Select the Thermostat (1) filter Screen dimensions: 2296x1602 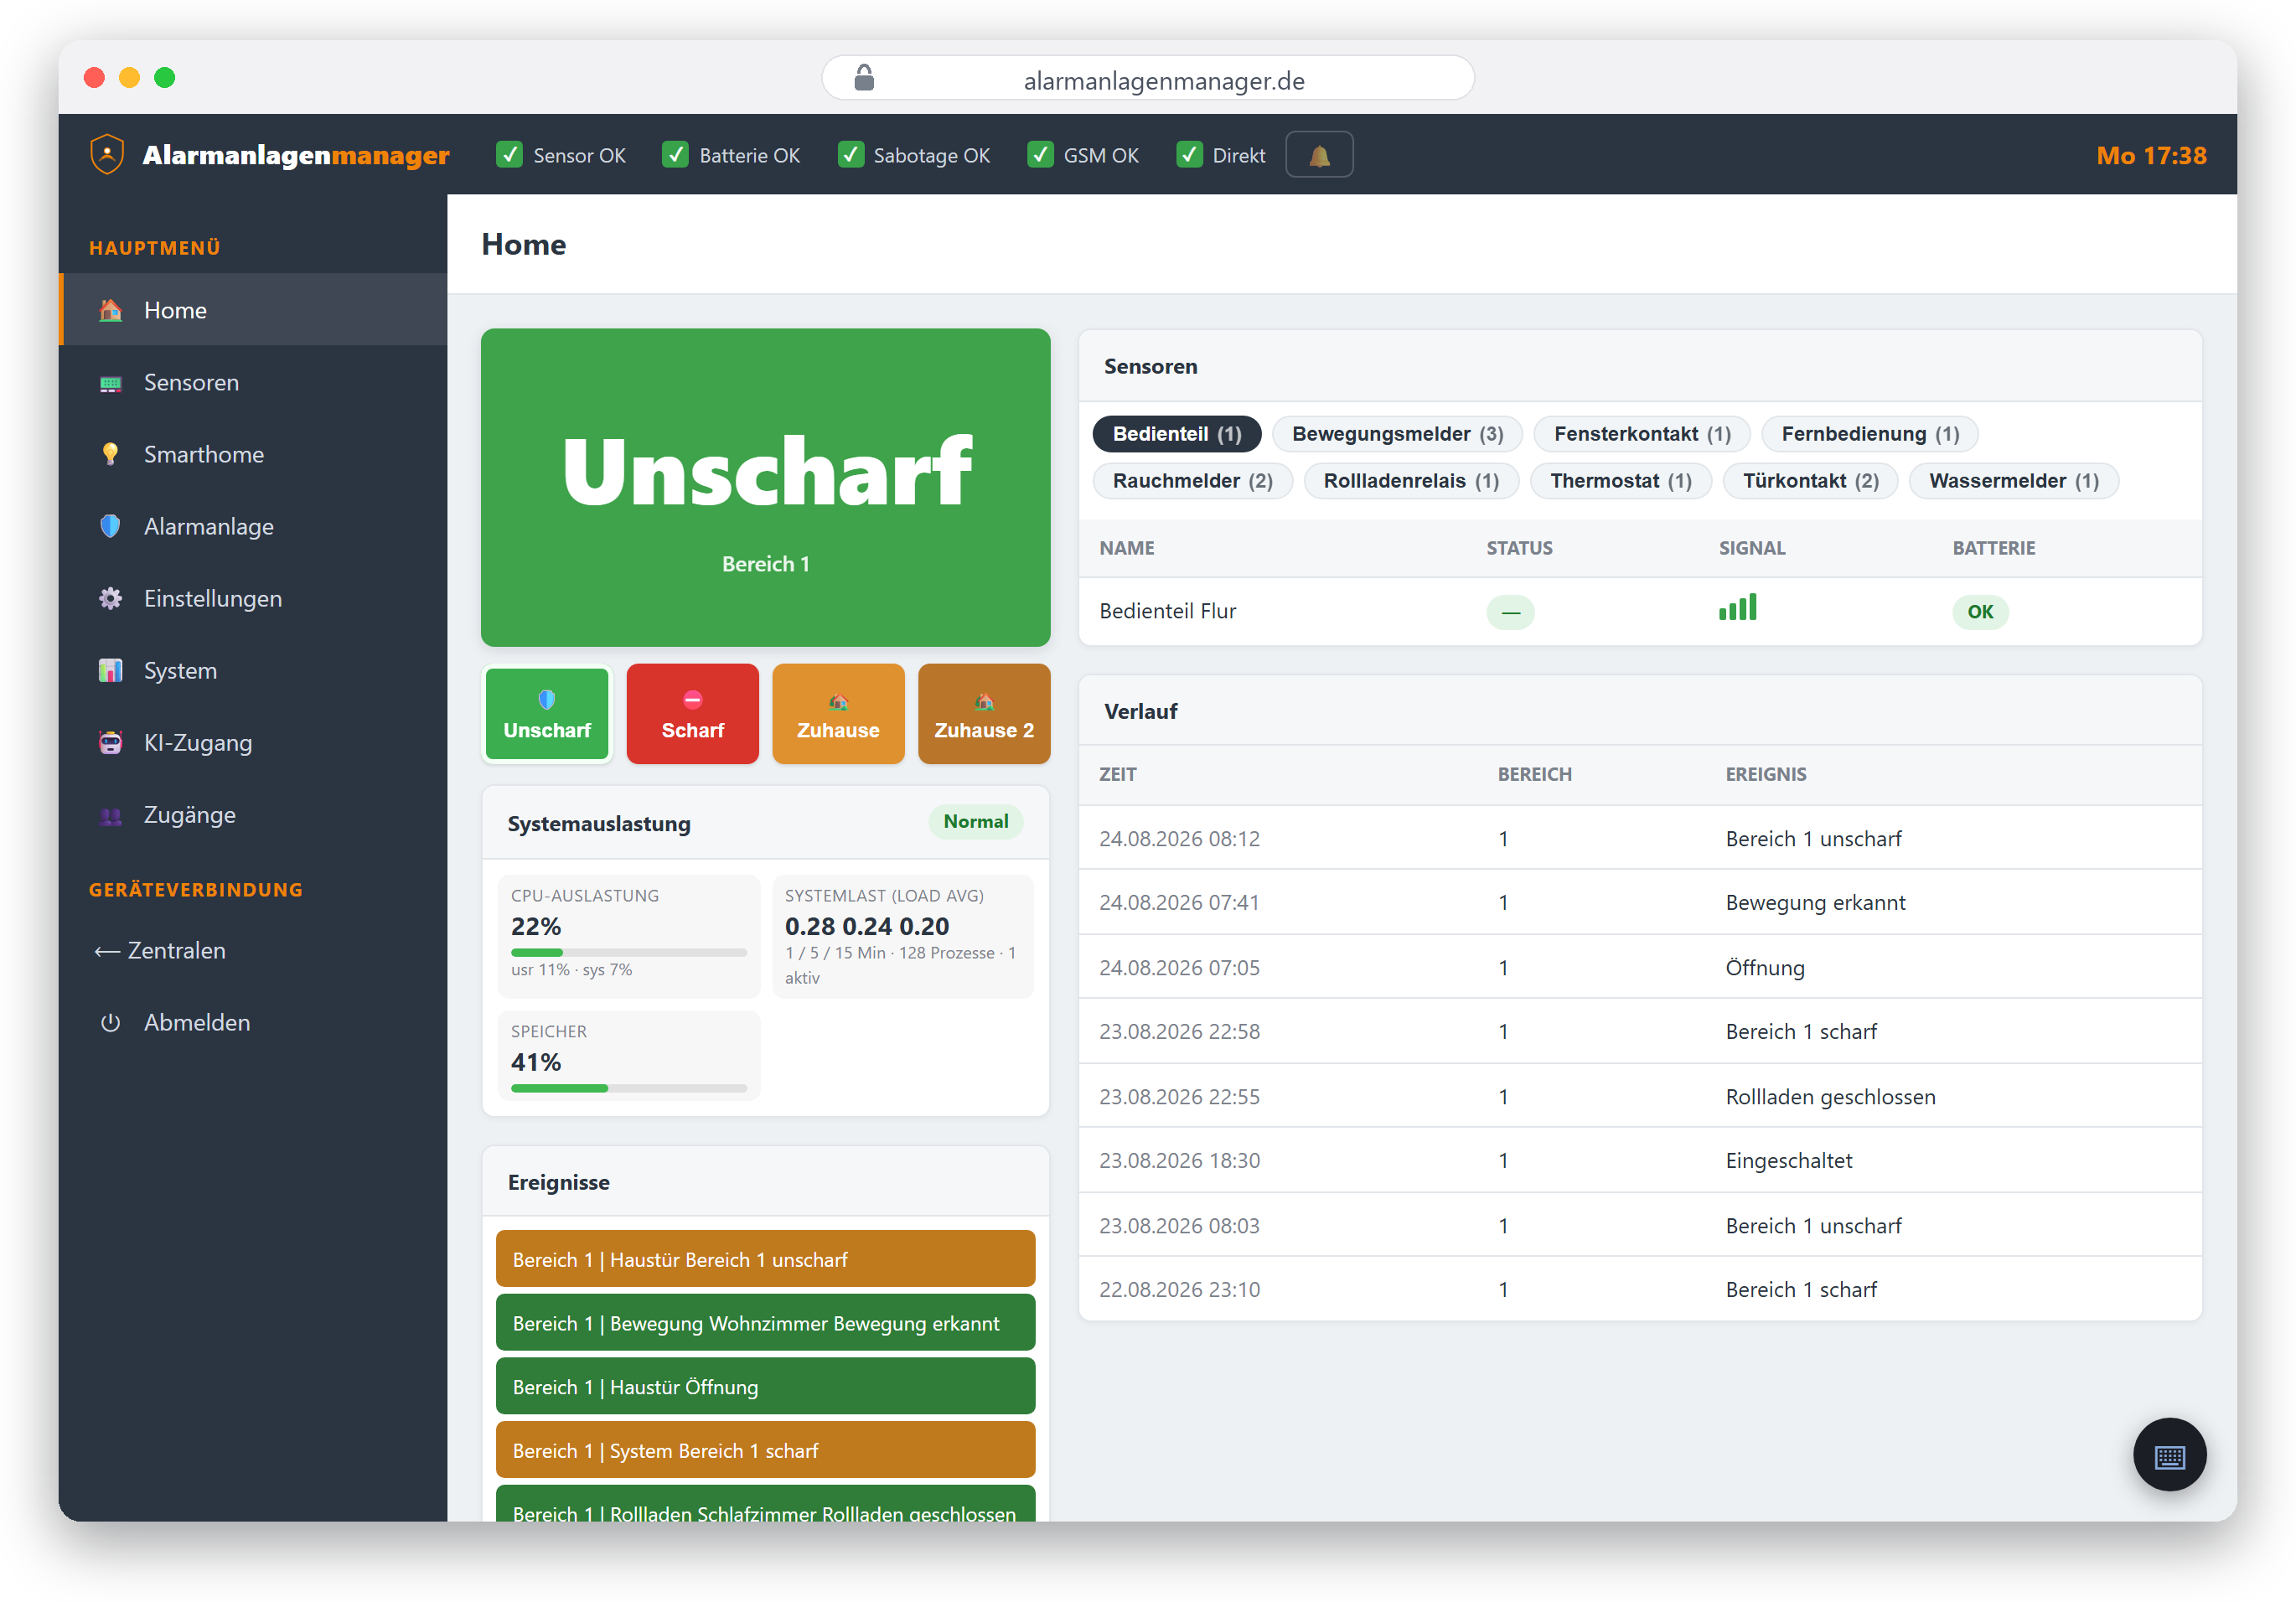click(x=1621, y=481)
